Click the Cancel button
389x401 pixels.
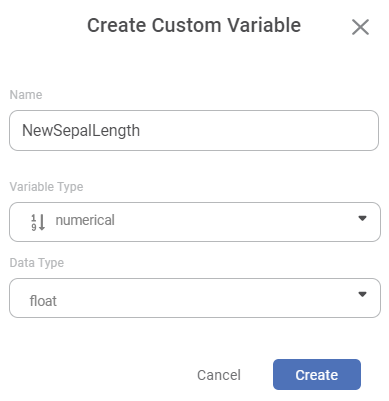219,375
